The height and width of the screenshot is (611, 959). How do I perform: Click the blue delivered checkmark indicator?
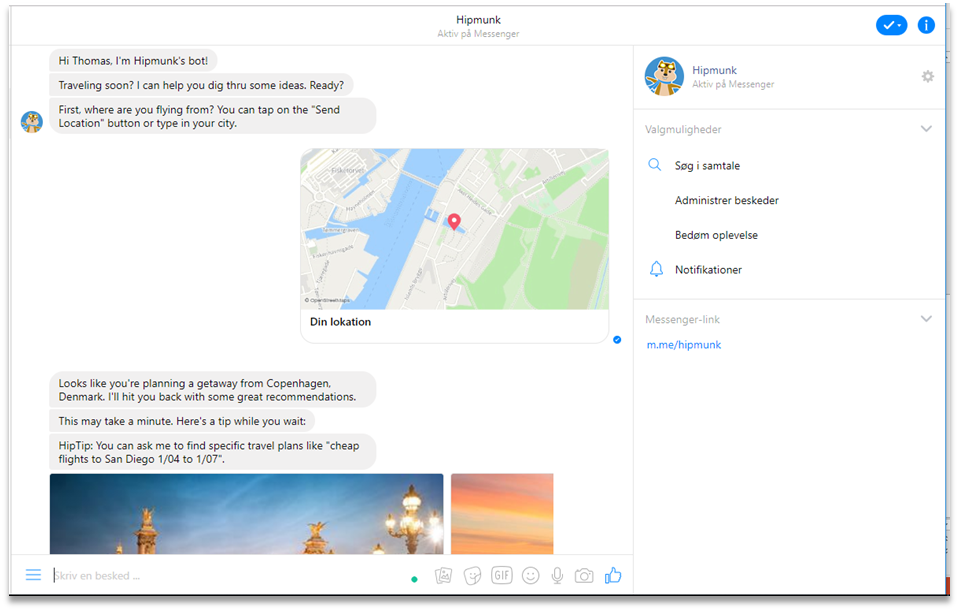coord(617,339)
